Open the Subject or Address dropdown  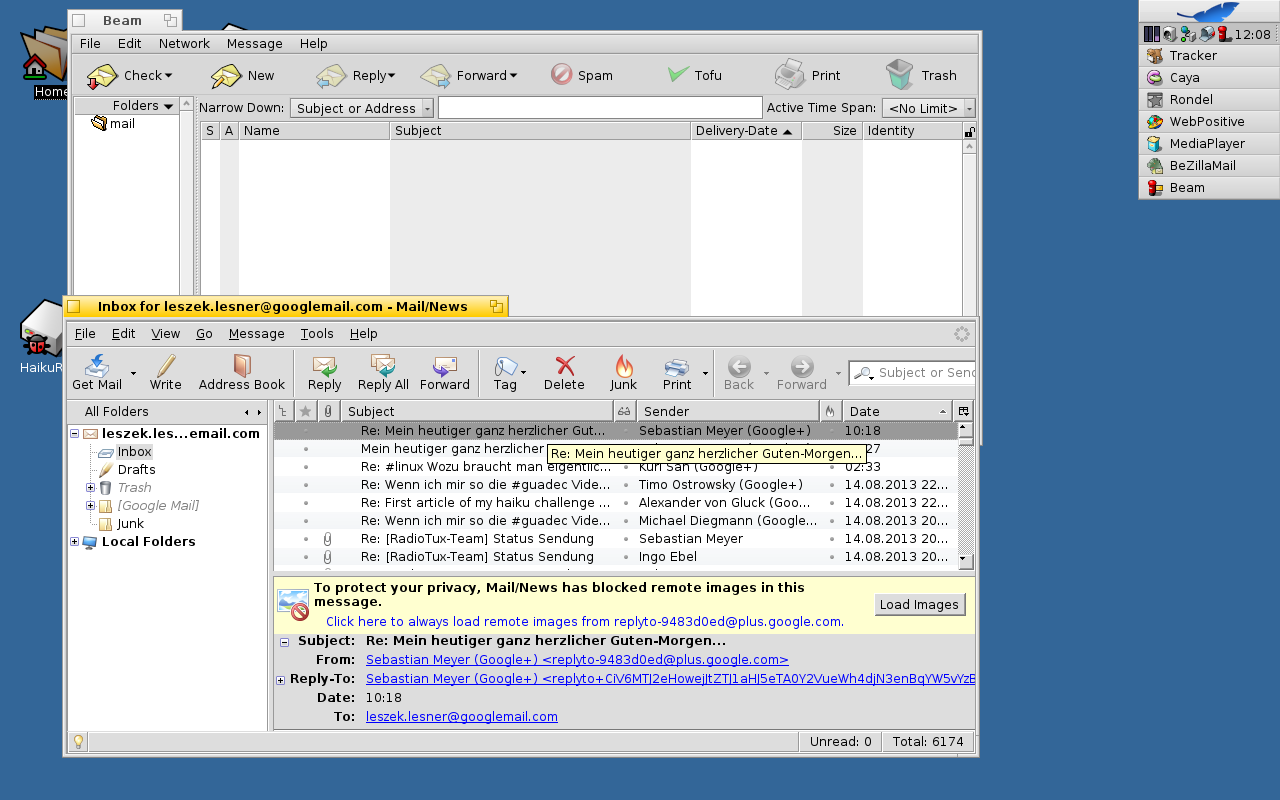coord(362,108)
